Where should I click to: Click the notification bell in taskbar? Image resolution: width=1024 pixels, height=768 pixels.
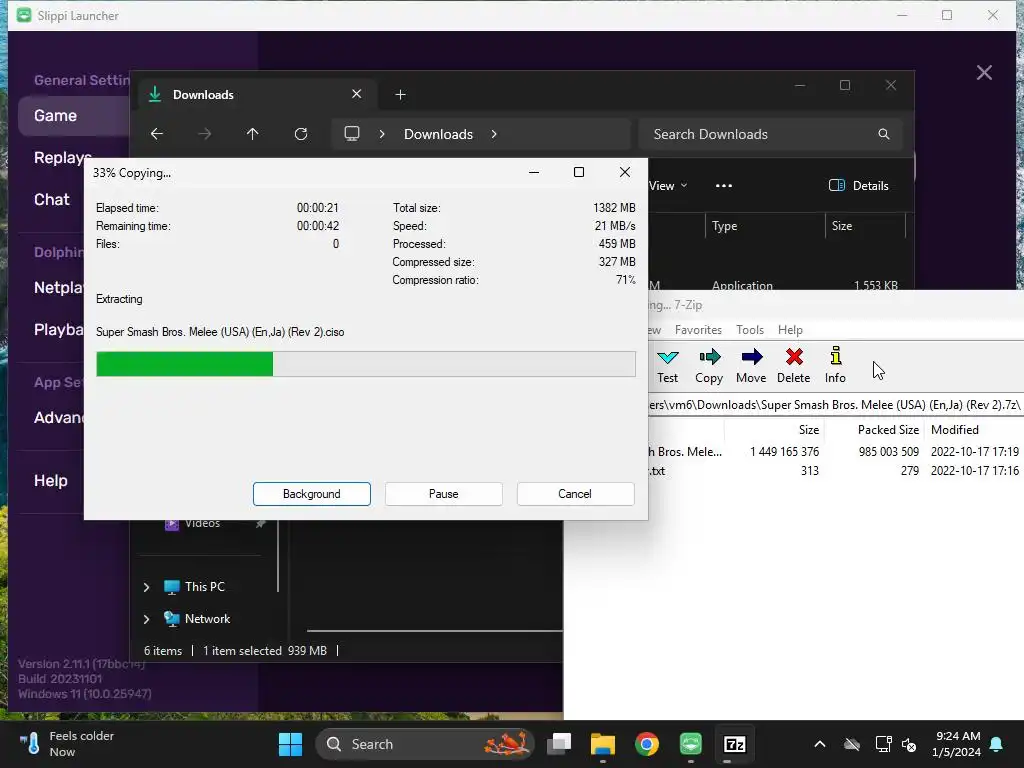click(x=997, y=744)
